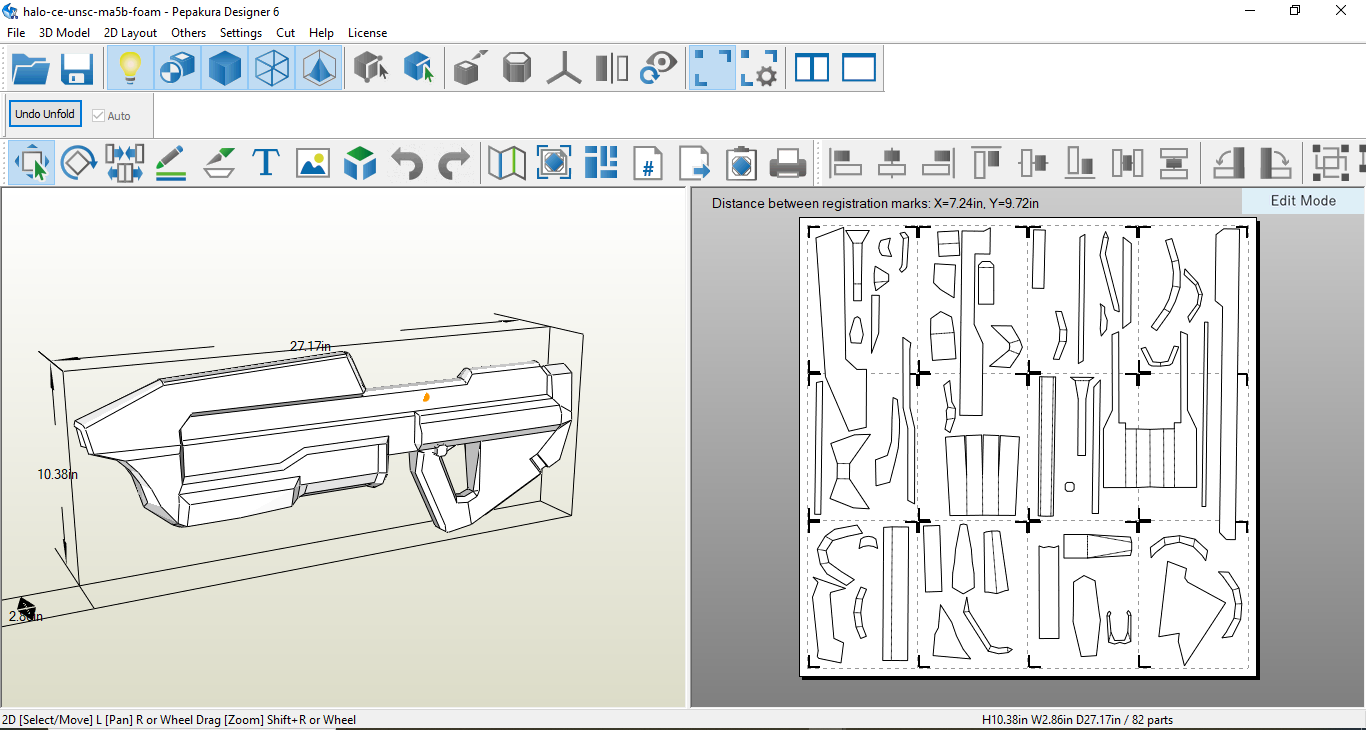Expand the Others menu
This screenshot has width=1366, height=730.
188,33
